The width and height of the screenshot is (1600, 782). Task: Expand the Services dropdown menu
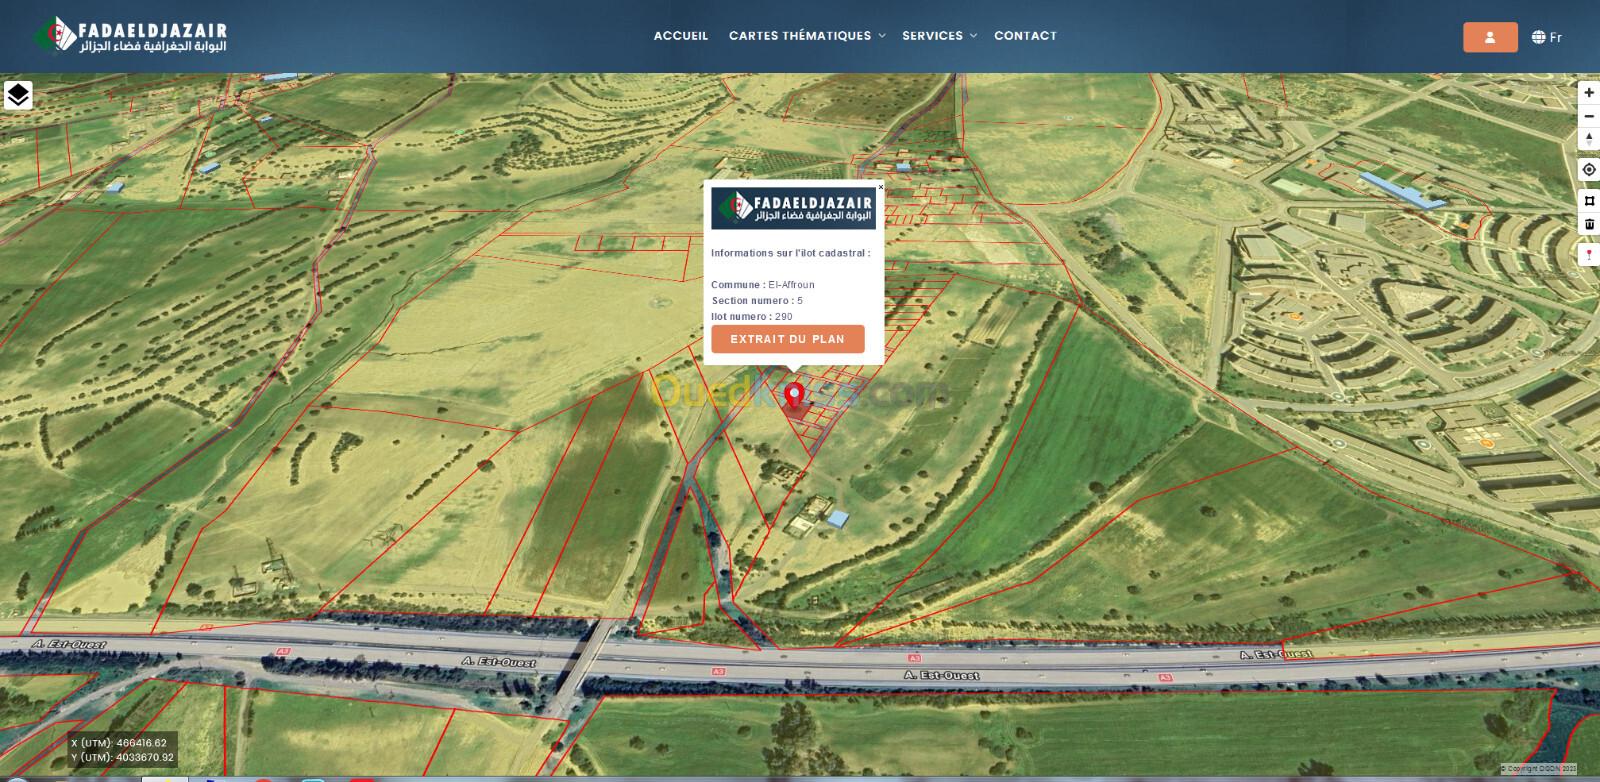[939, 36]
